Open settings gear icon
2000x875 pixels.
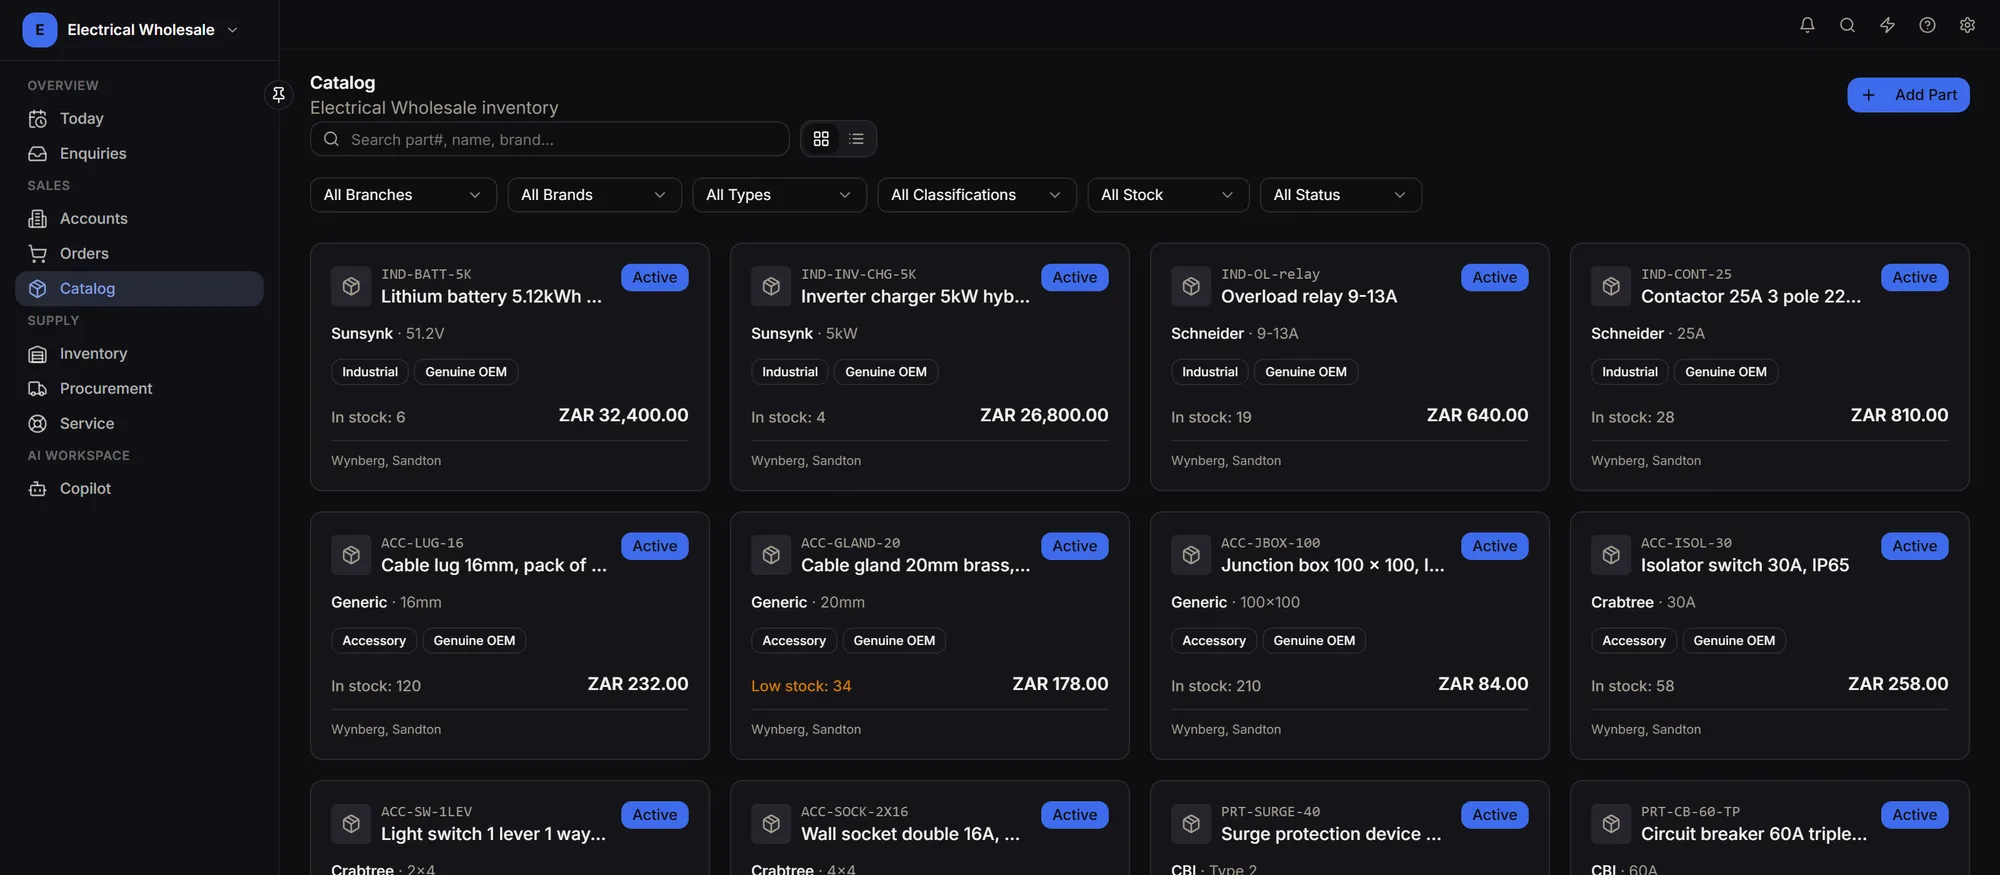(1967, 25)
